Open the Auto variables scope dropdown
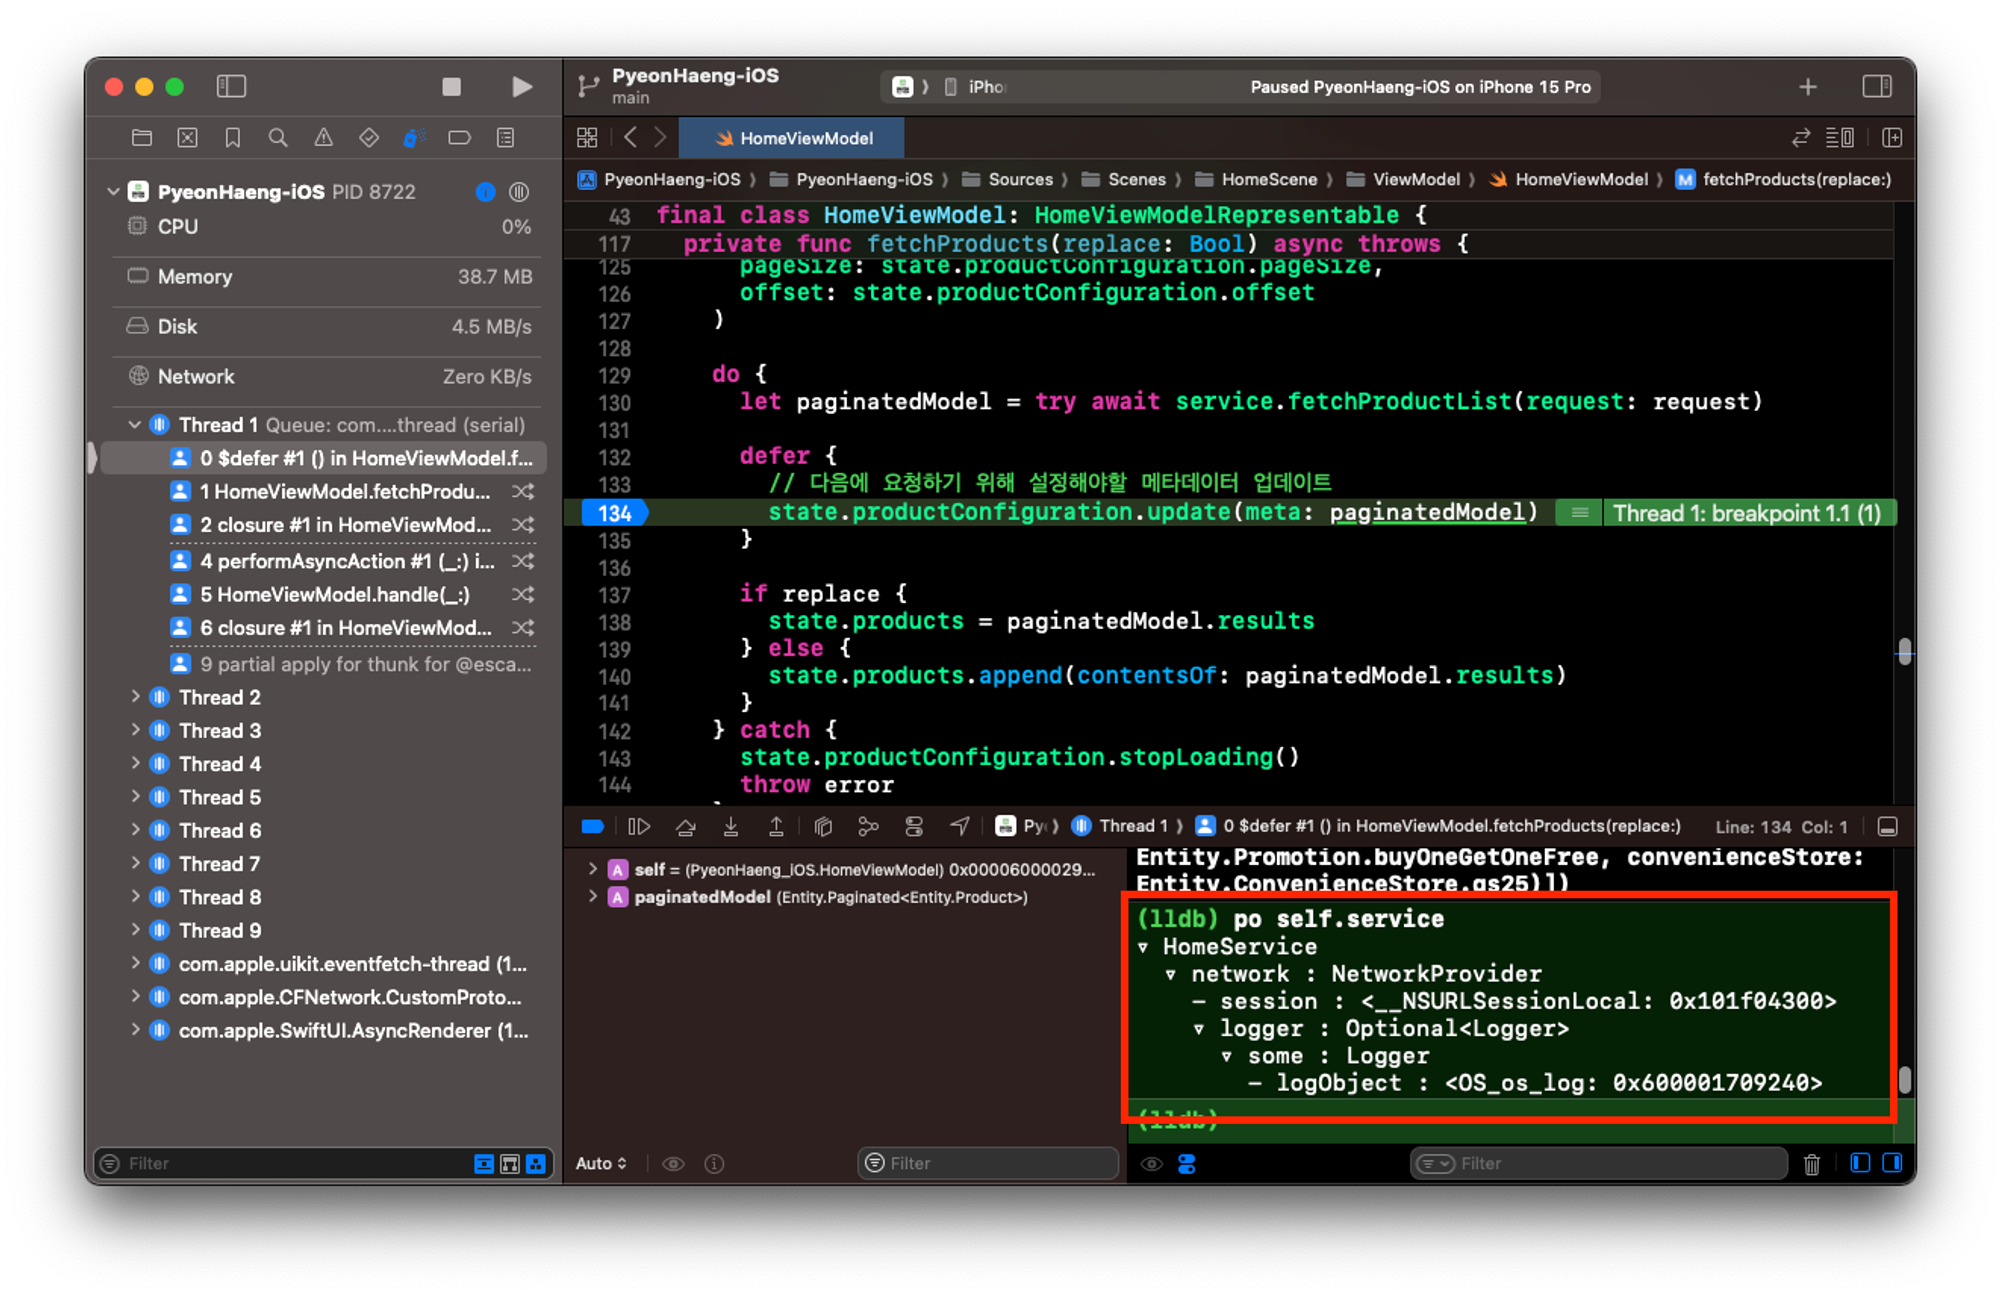The image size is (2000, 1296). pos(601,1163)
